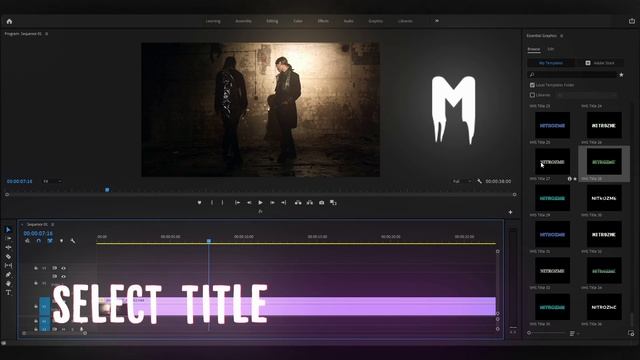Click the Program Monitor playhead marker
640x360 pixels.
point(107,190)
